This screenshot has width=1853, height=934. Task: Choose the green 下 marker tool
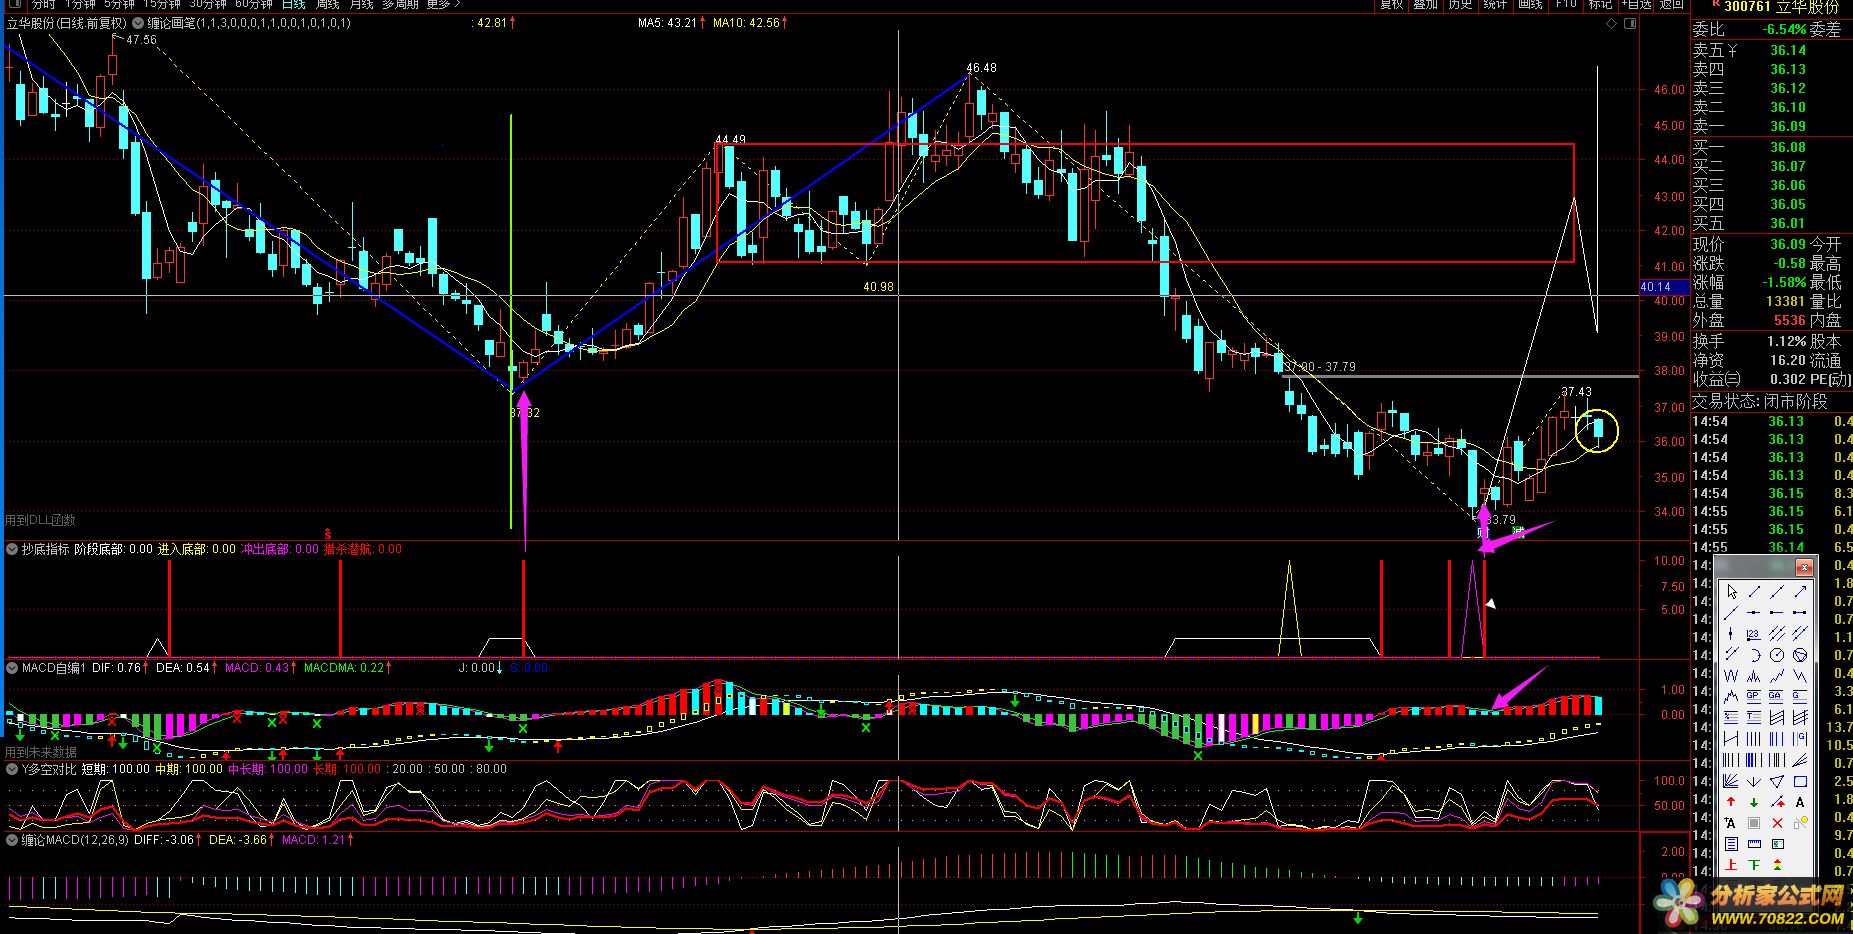coord(1754,865)
